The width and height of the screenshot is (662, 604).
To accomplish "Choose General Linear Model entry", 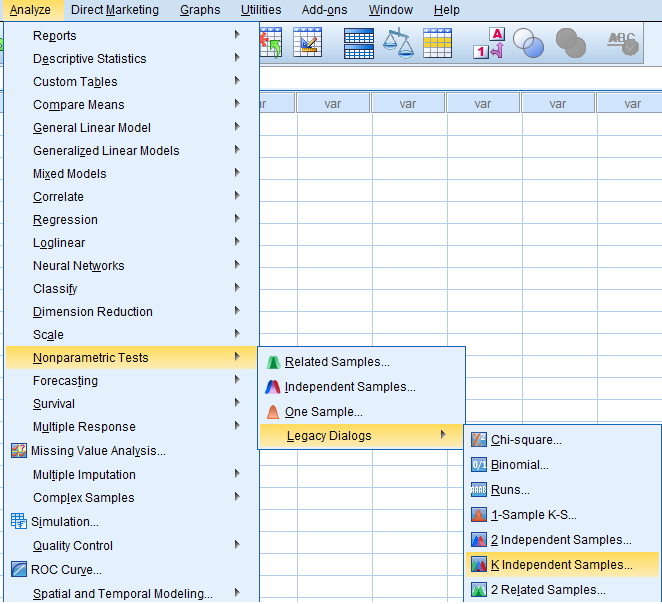I will pos(132,127).
